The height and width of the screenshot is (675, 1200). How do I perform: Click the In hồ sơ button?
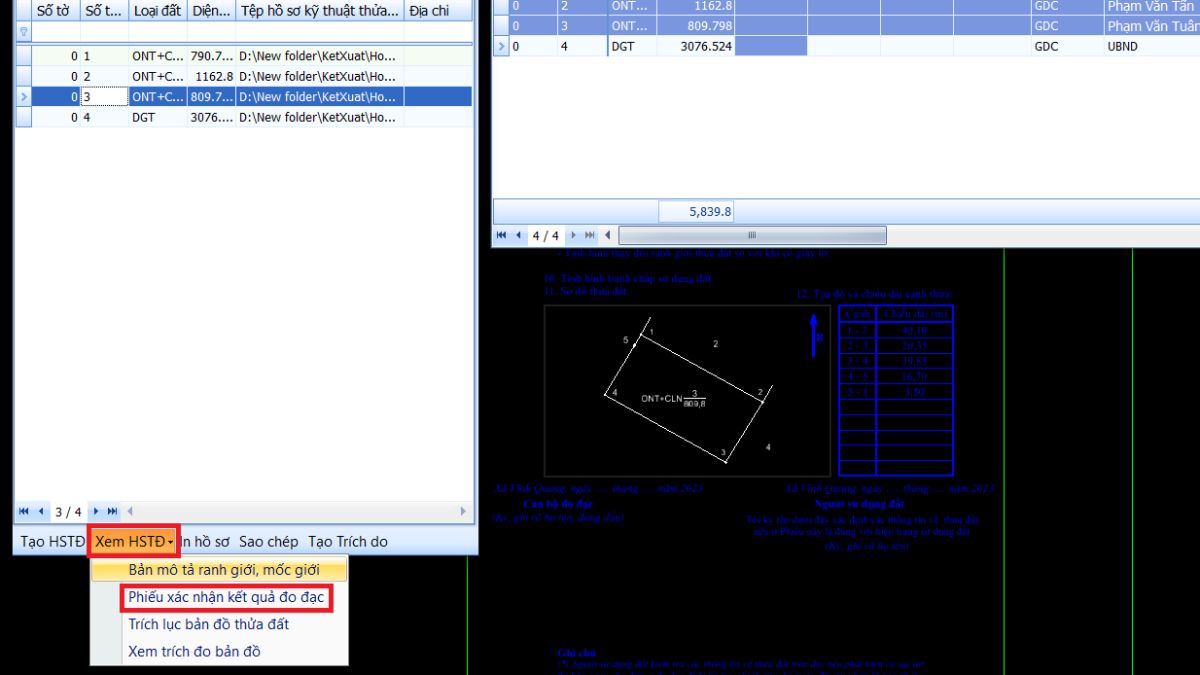[x=206, y=541]
